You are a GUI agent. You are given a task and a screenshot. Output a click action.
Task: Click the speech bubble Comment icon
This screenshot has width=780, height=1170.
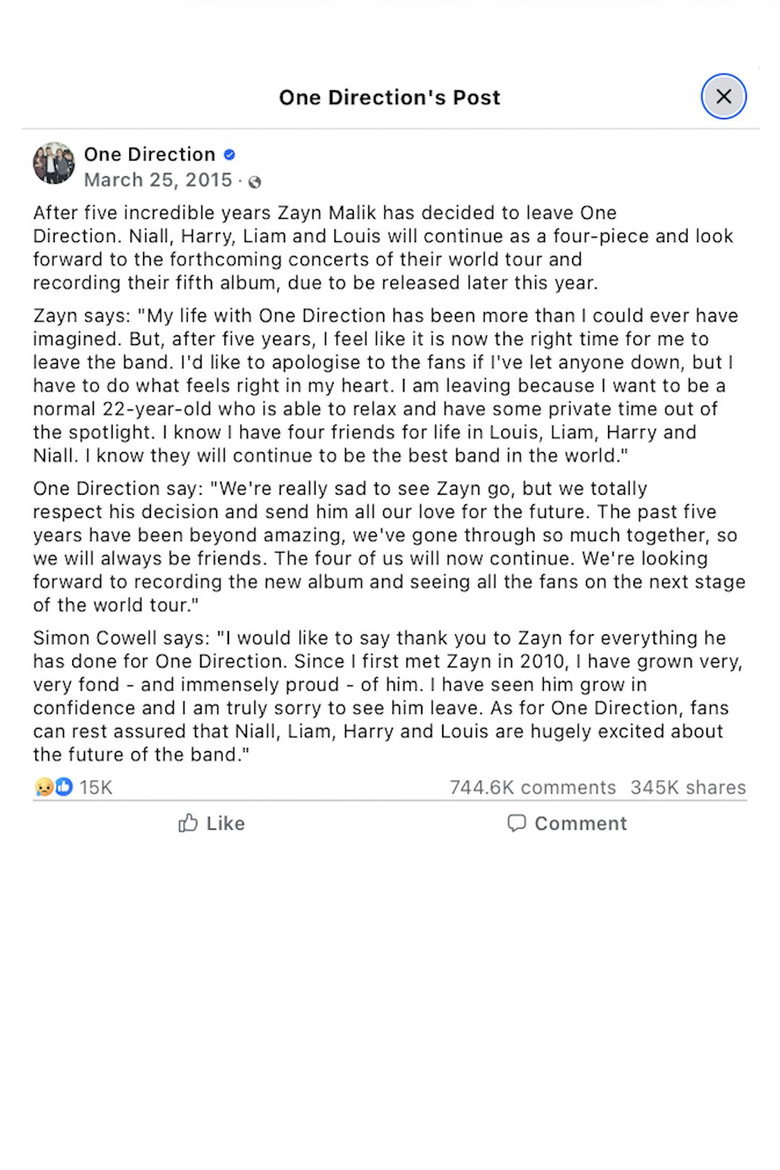(x=516, y=823)
